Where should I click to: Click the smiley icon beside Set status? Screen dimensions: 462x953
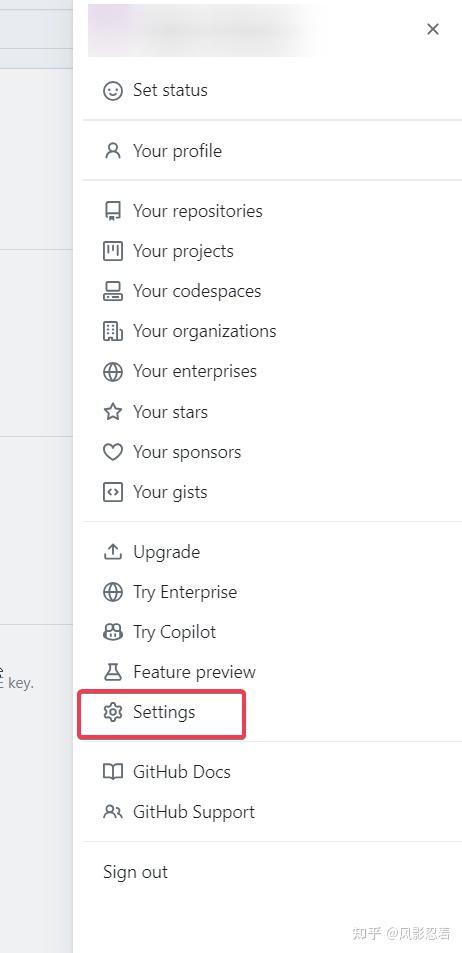click(x=112, y=91)
